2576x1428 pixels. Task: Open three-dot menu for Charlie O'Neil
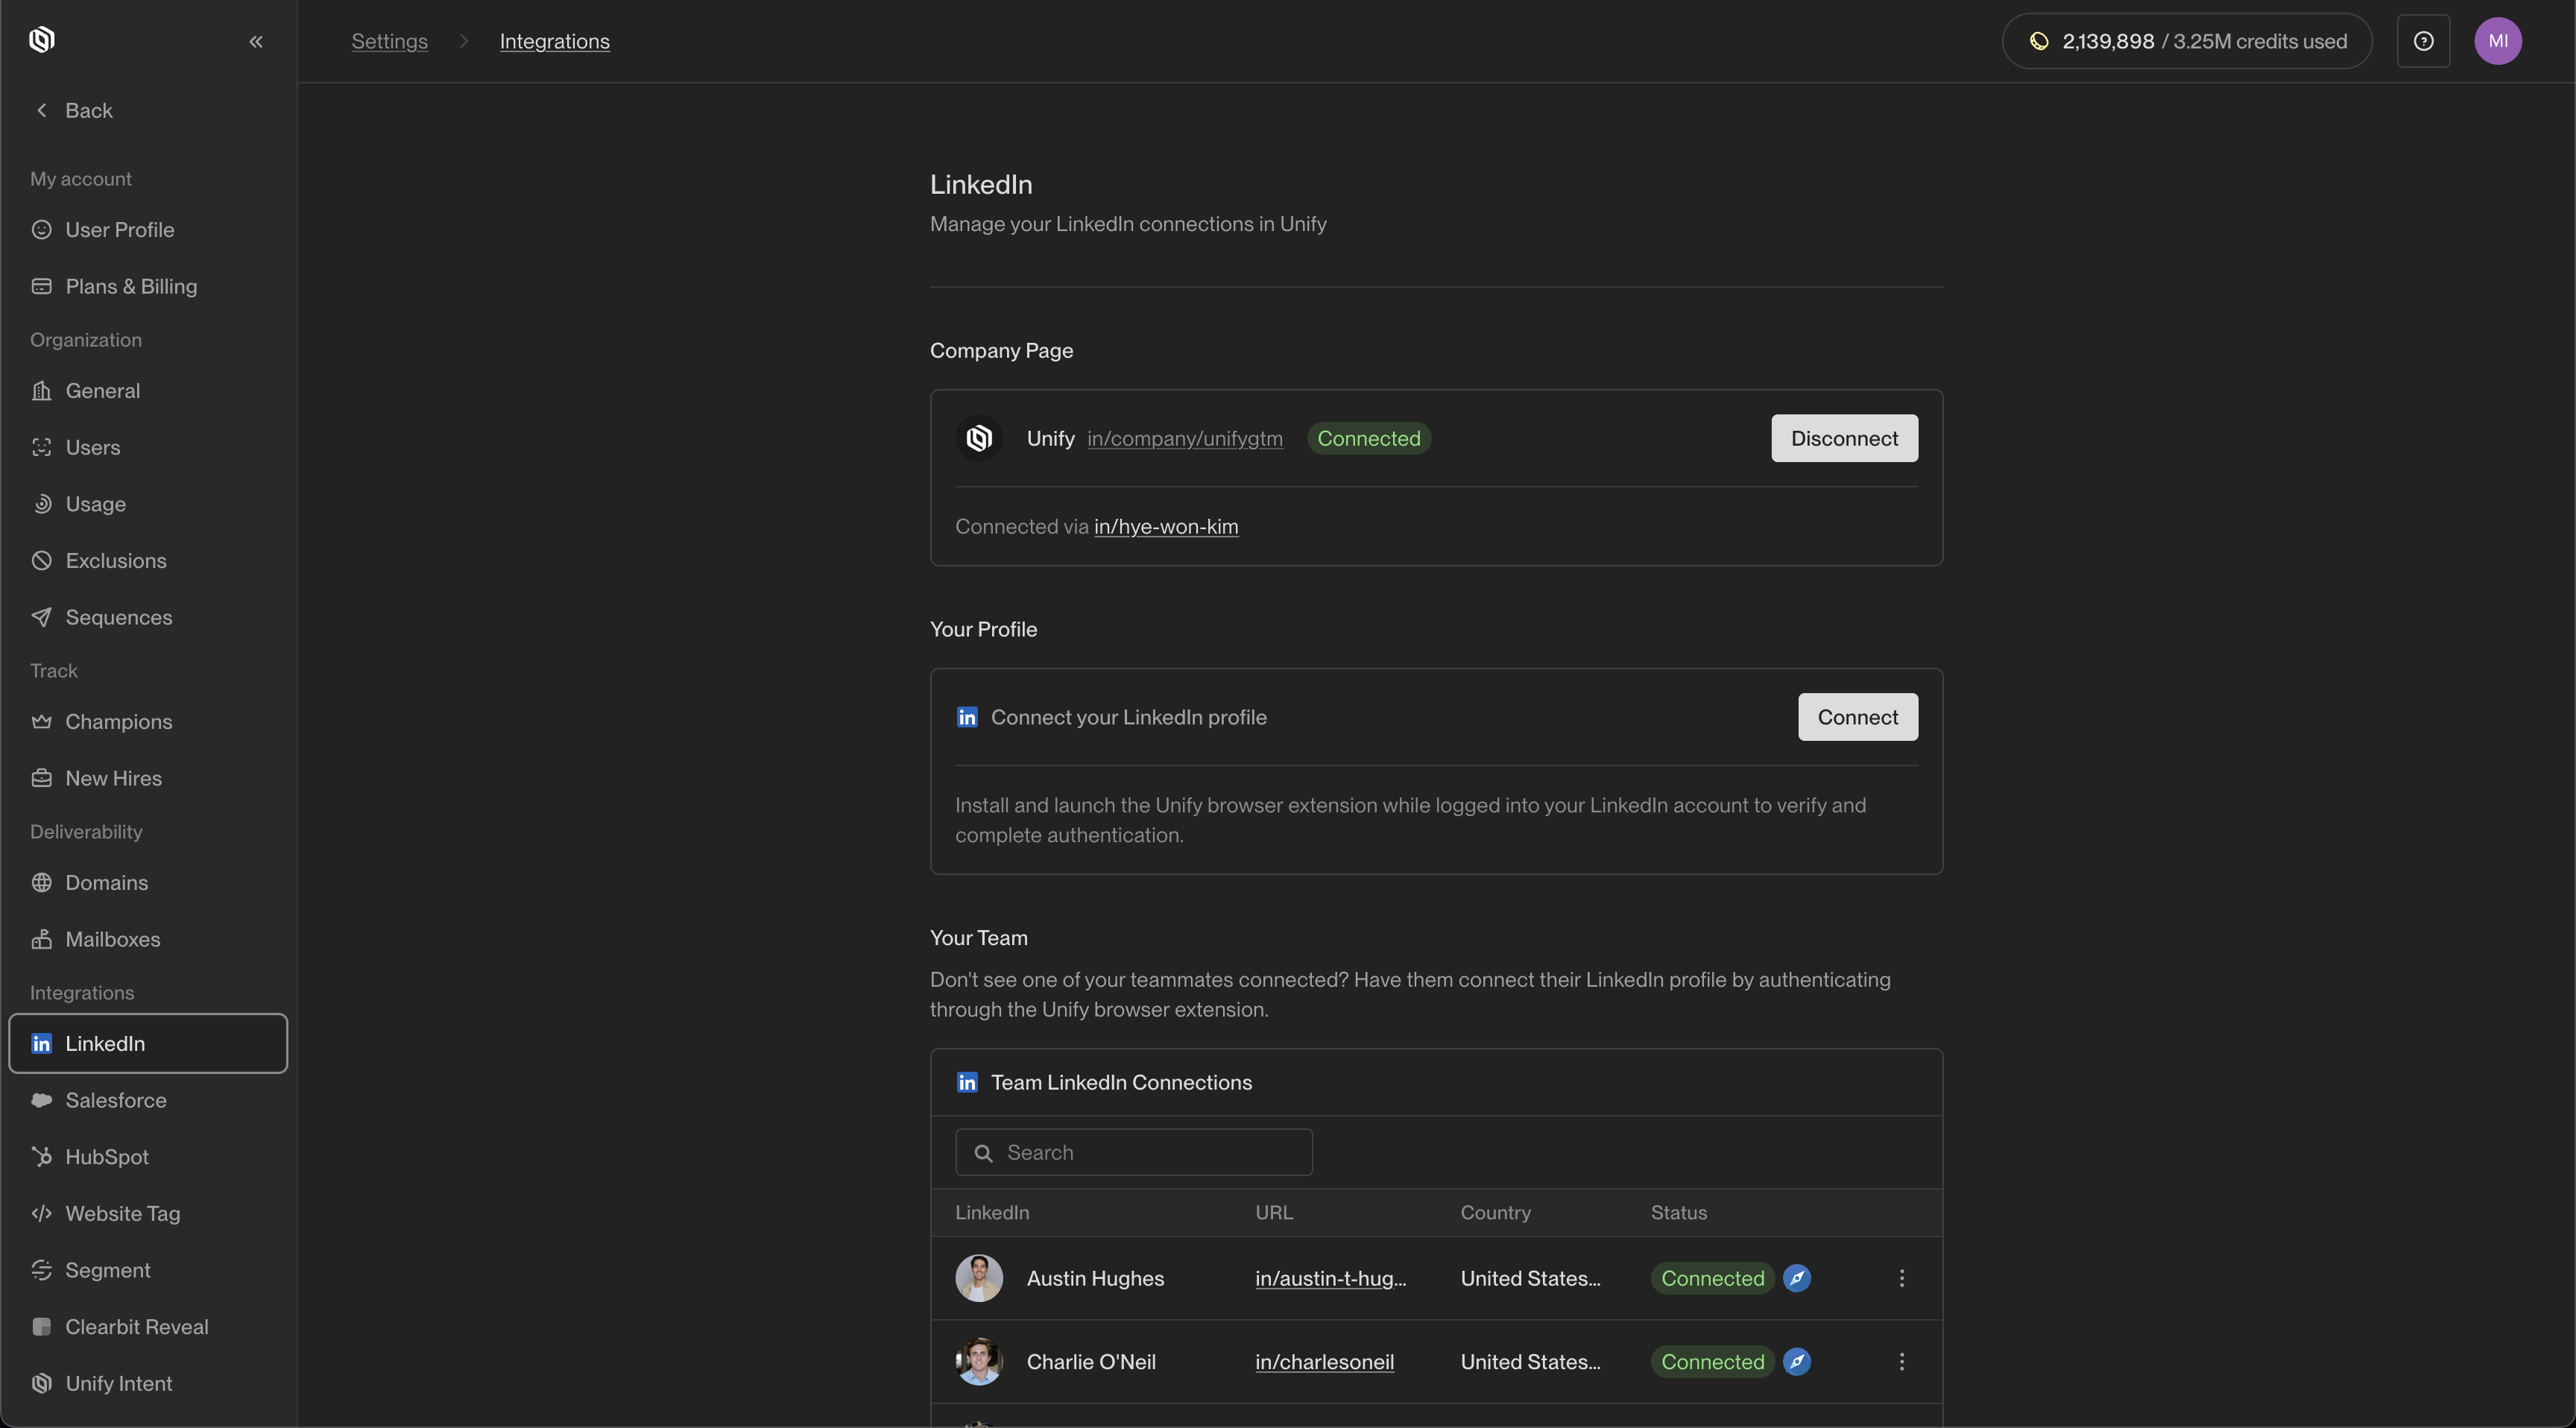[1901, 1361]
